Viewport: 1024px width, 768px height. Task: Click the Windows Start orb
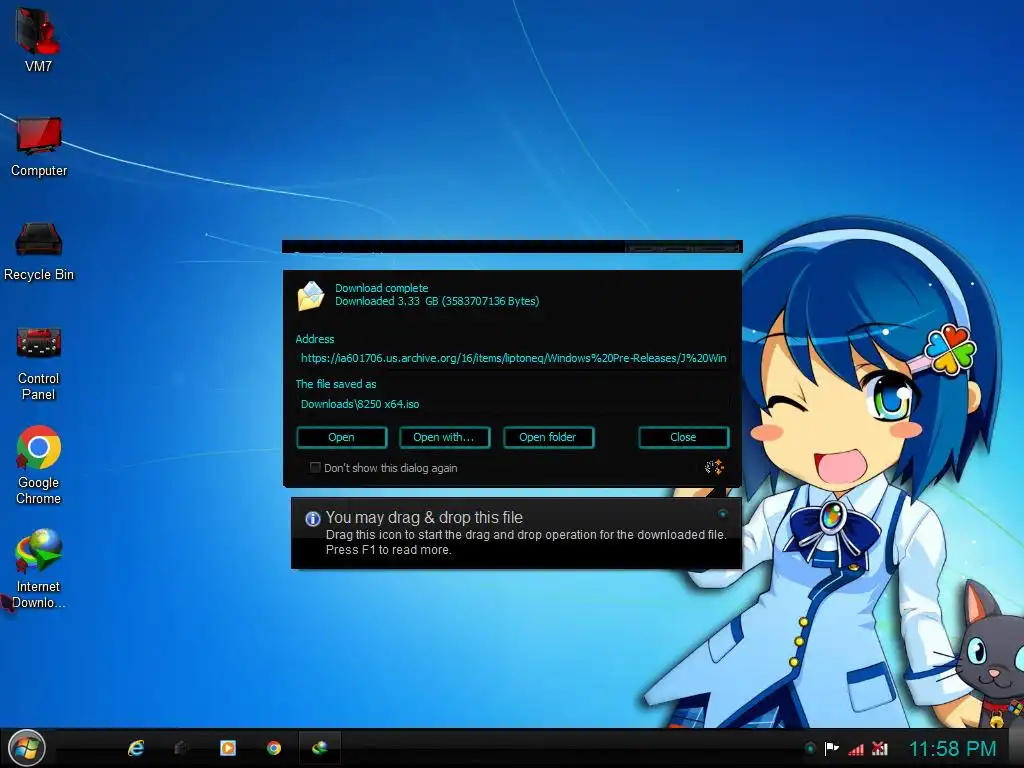coord(27,748)
